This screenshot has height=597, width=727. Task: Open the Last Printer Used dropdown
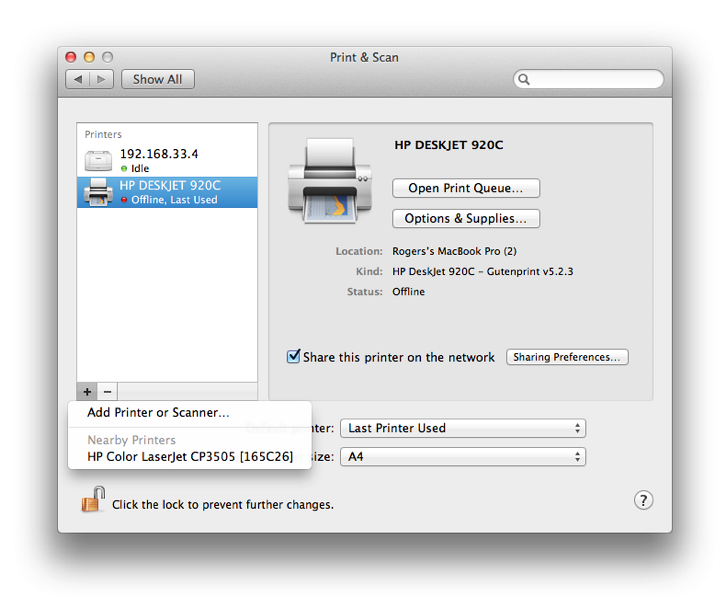coord(463,428)
